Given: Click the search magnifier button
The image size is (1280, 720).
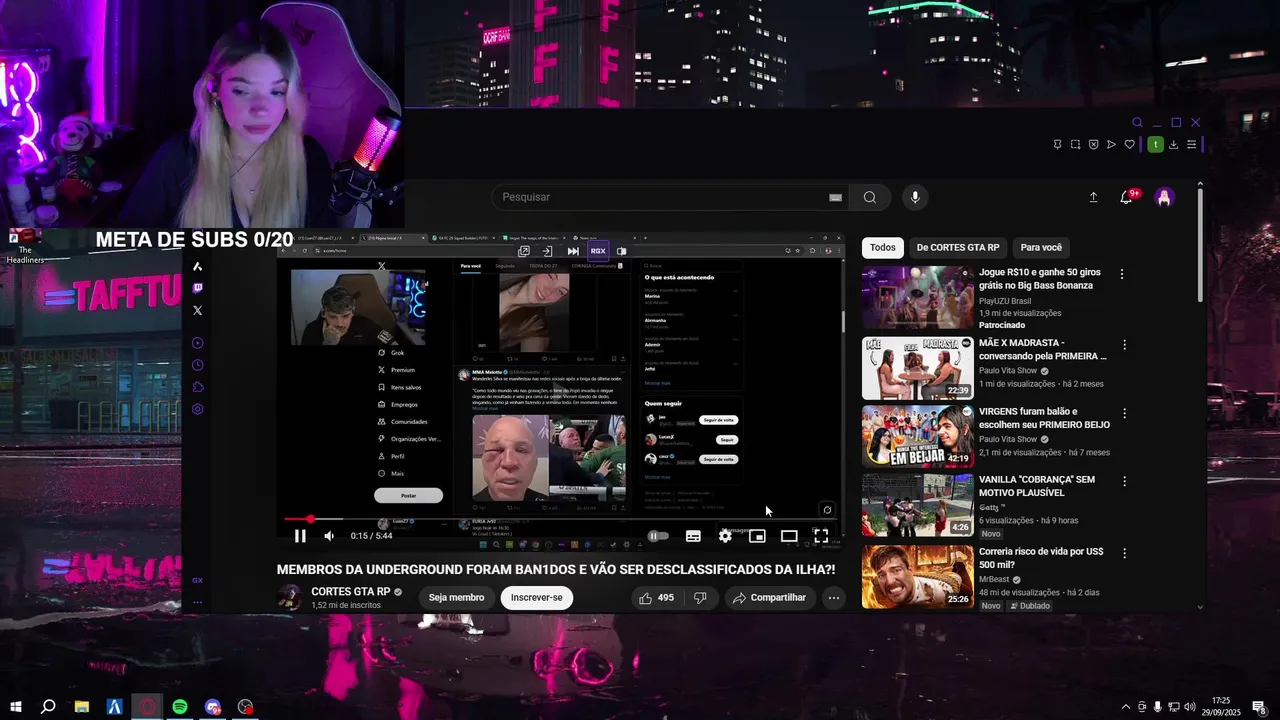Looking at the screenshot, I should tap(870, 197).
